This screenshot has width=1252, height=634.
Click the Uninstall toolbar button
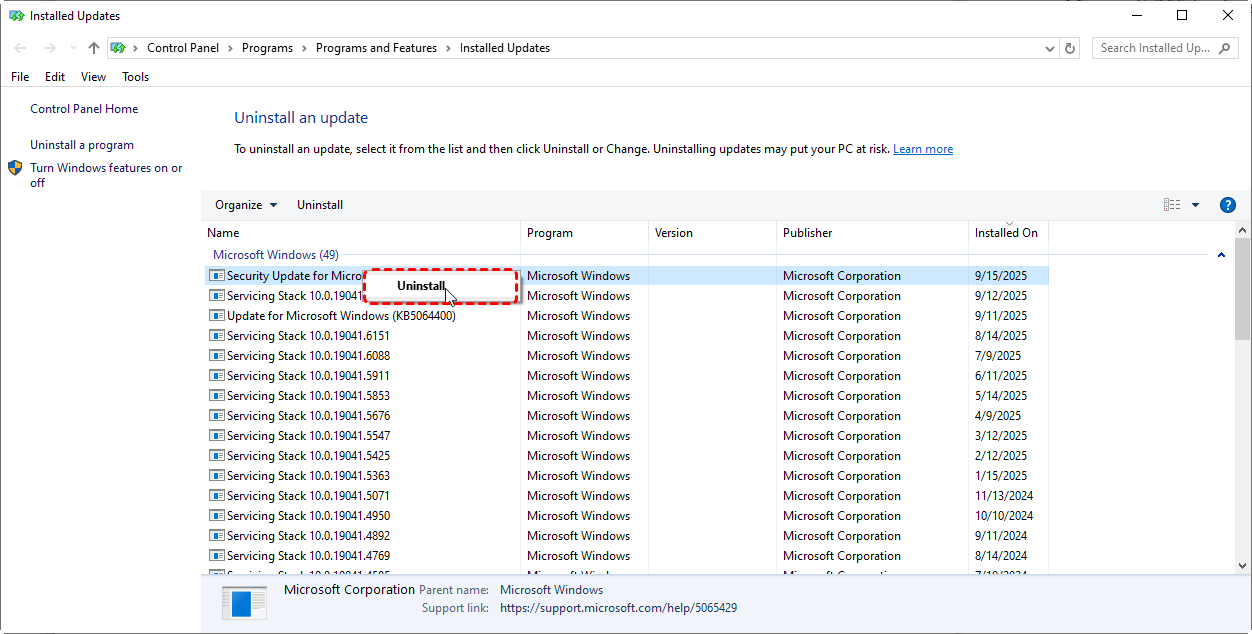click(320, 205)
